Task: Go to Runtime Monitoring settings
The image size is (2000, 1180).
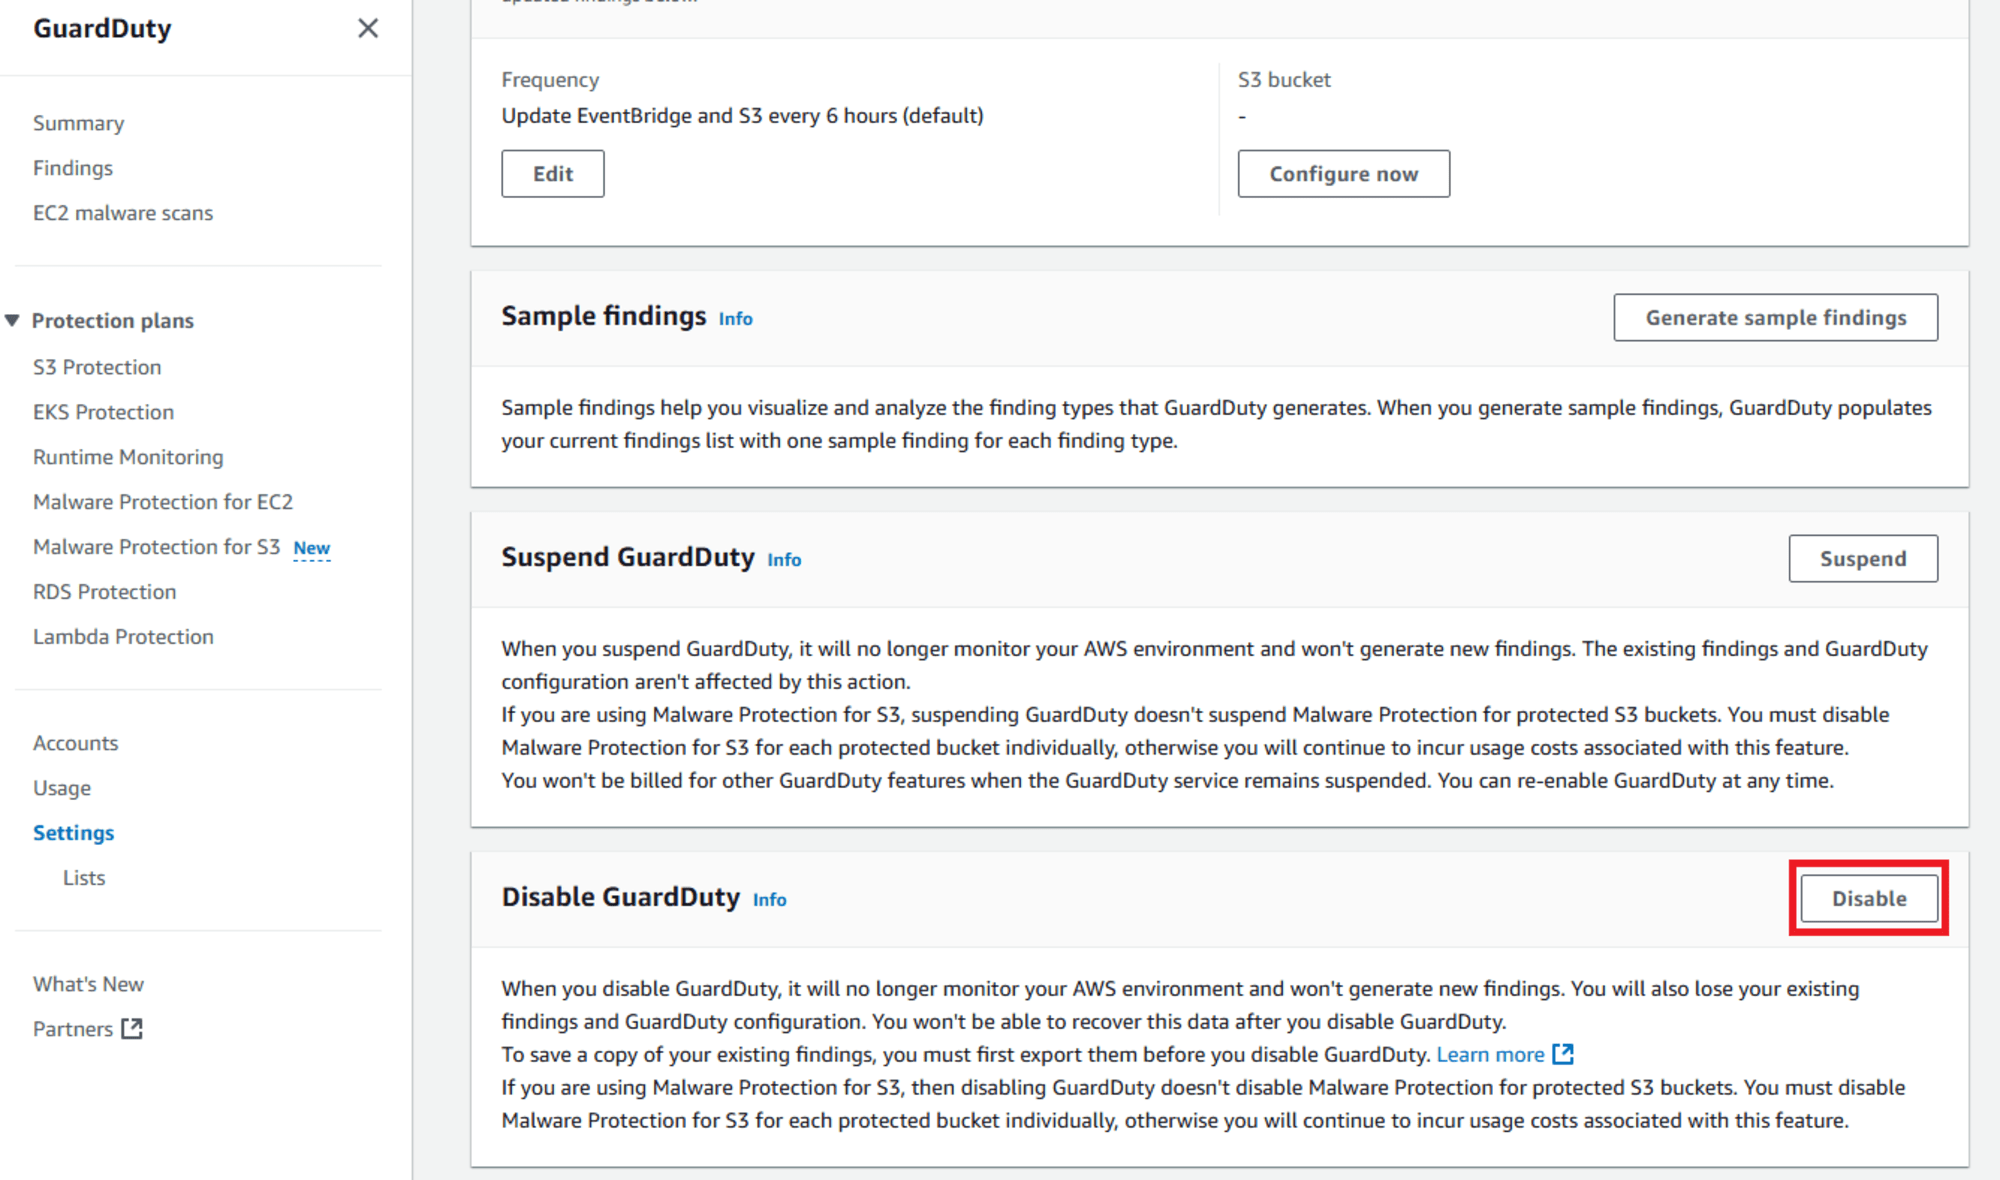Action: [x=127, y=456]
